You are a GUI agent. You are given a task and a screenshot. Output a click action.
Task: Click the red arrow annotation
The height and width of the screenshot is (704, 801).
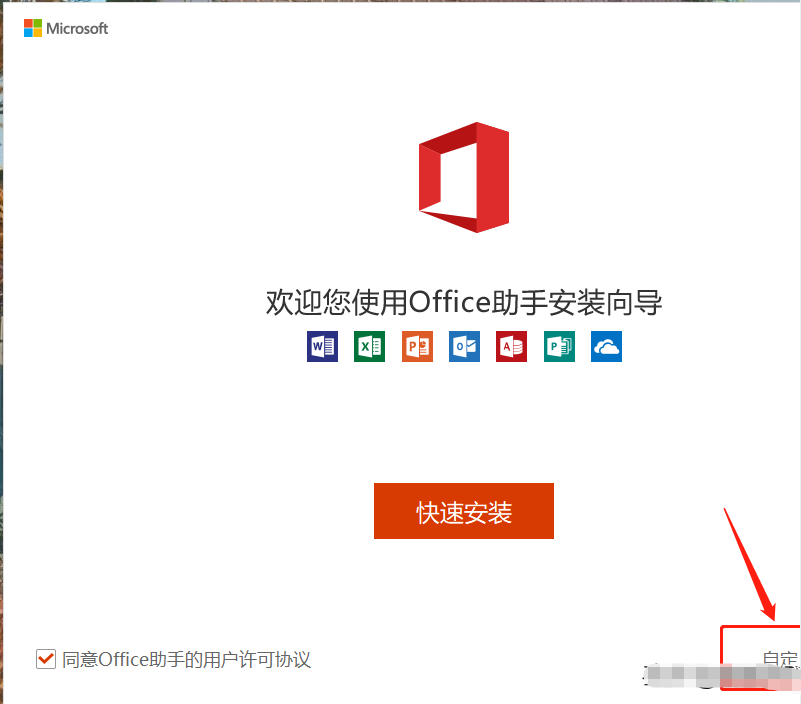[x=748, y=563]
